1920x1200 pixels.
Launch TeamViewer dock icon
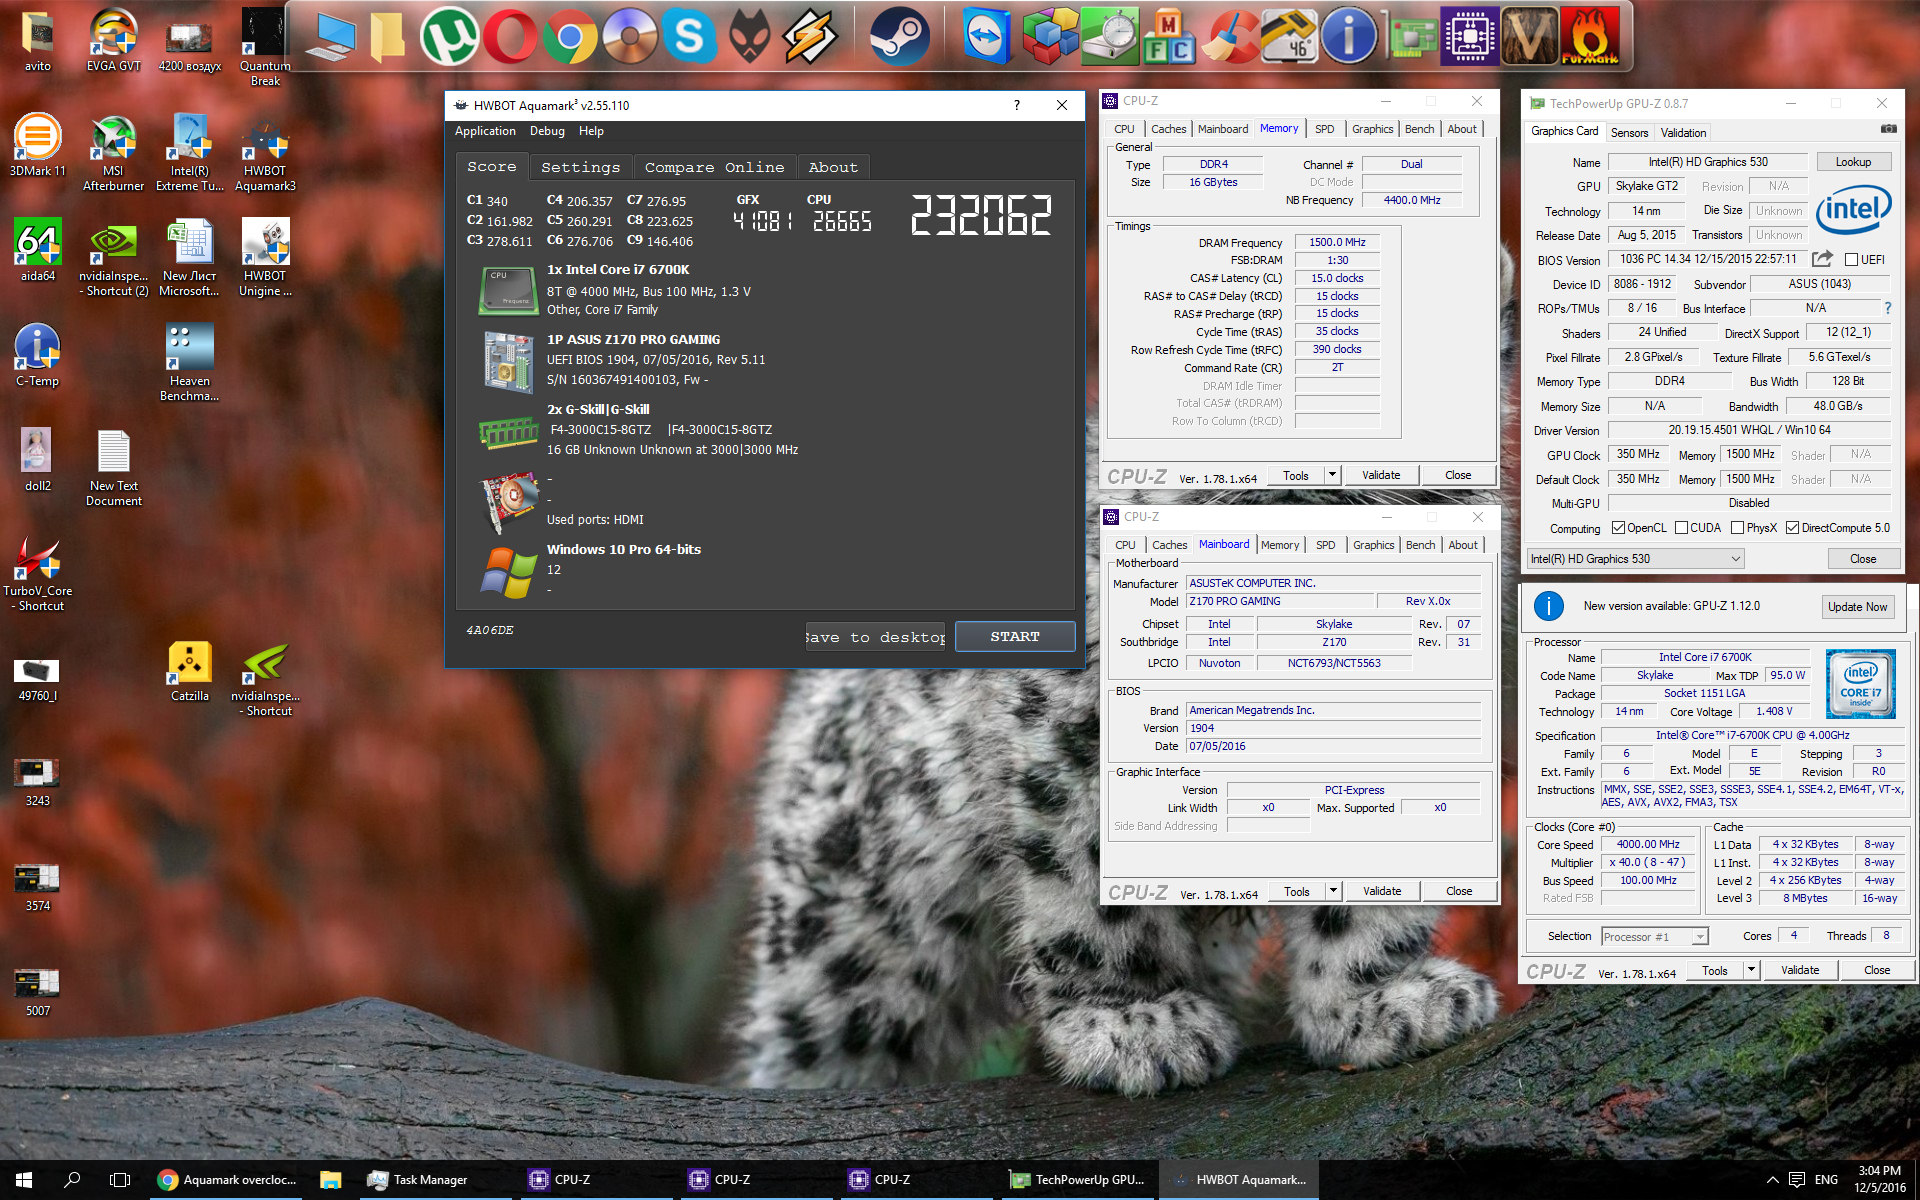pos(986,37)
